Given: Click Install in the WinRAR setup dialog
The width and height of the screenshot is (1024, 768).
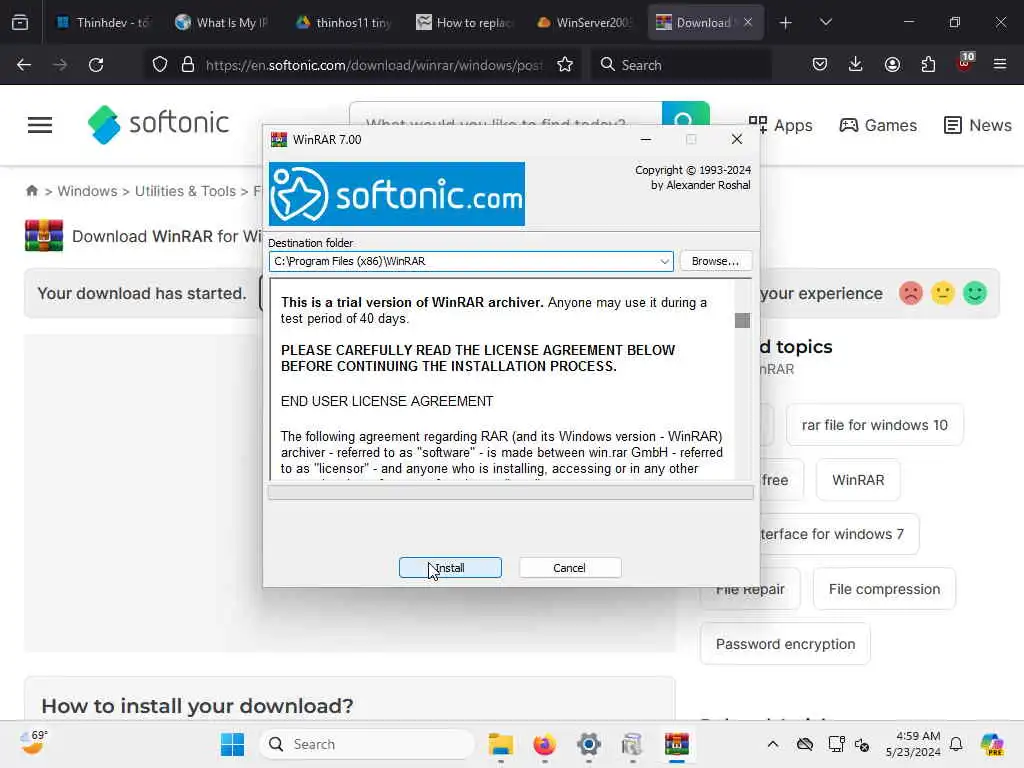Looking at the screenshot, I should click(450, 568).
